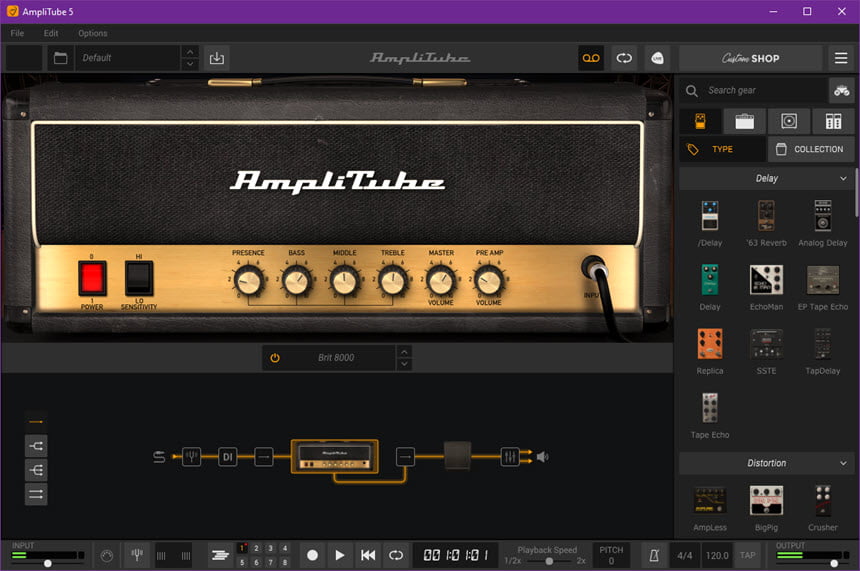Toggle the HI/LO SENSITIVITY switch

(x=139, y=278)
